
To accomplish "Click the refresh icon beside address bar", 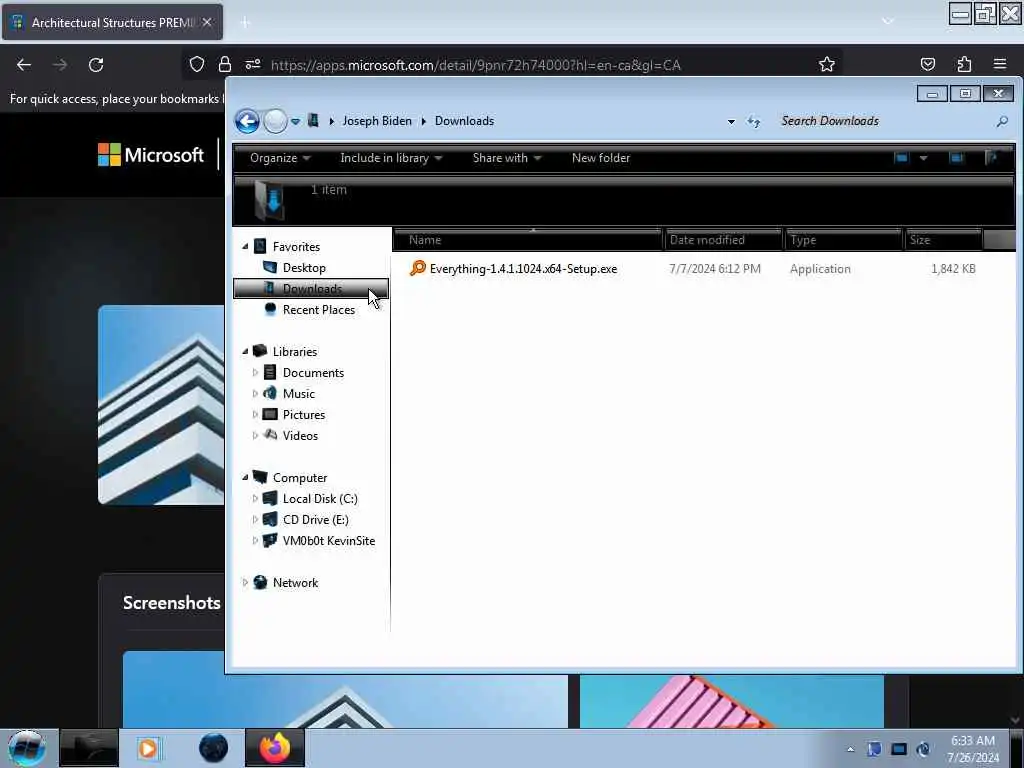I will point(754,121).
